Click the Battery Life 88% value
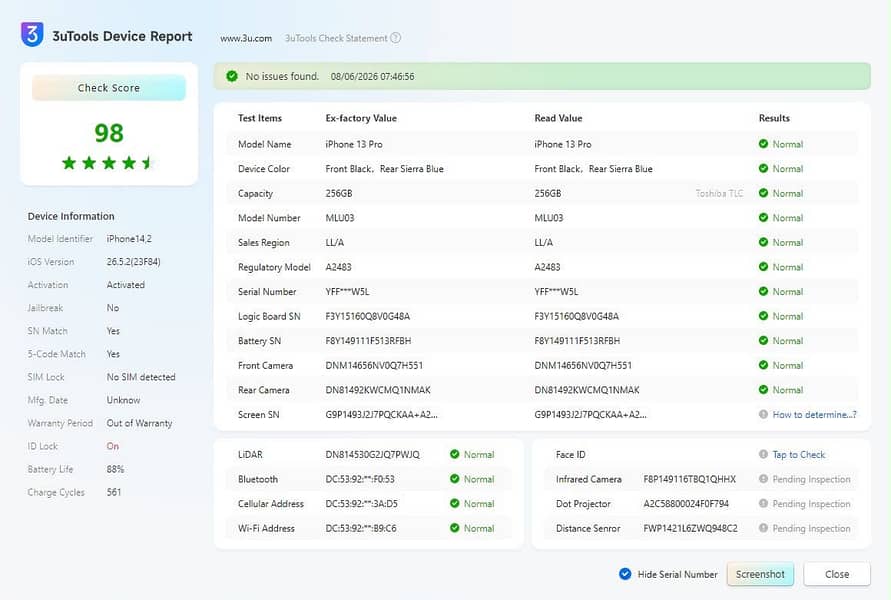This screenshot has height=600, width=891. point(115,469)
